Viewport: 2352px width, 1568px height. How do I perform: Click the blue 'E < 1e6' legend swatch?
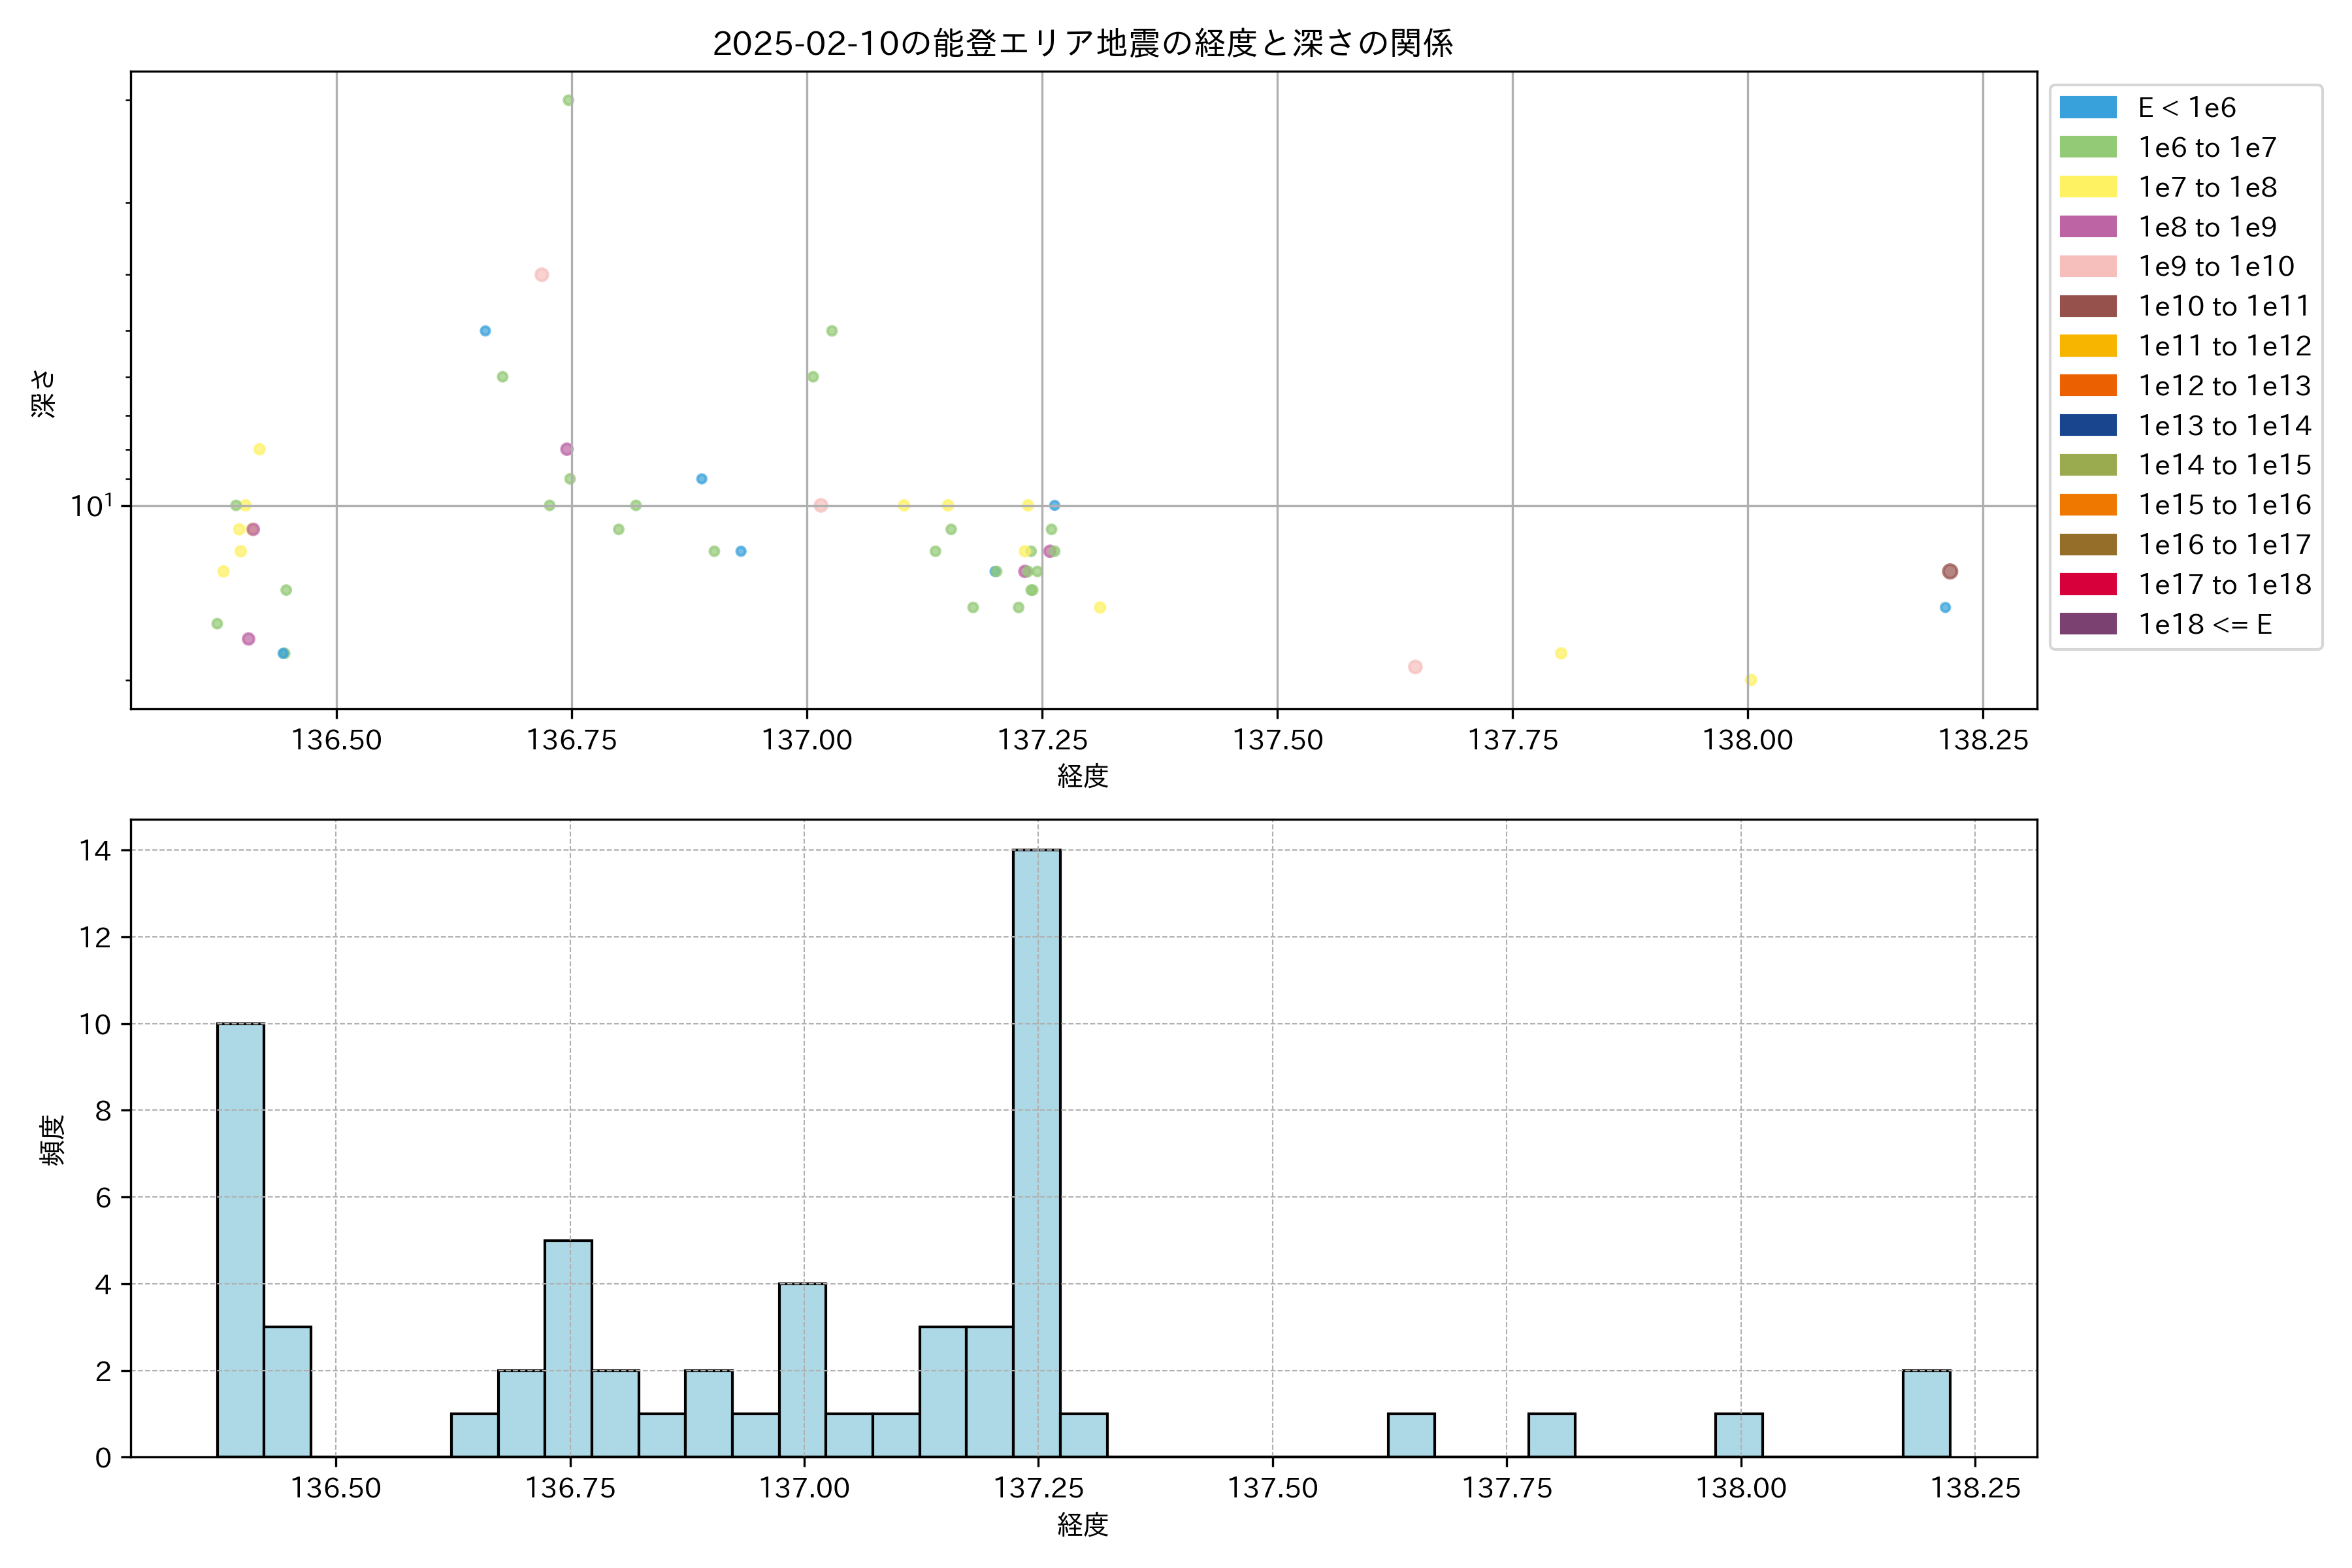[x=2088, y=107]
